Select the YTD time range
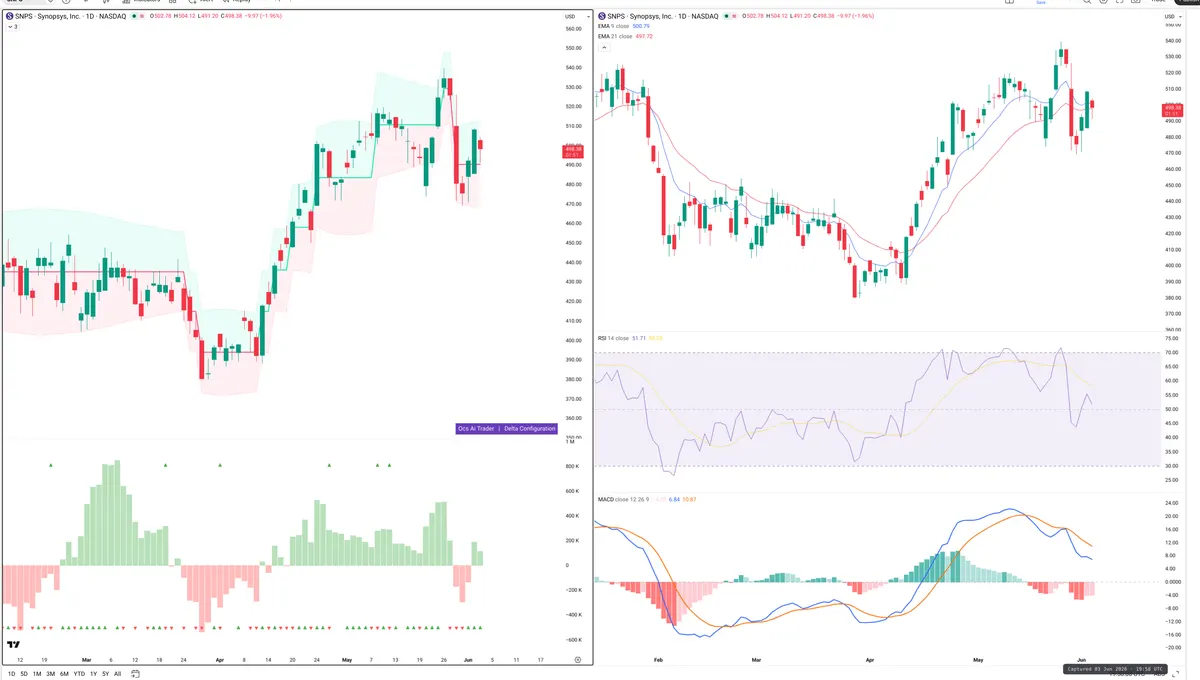 coord(79,674)
